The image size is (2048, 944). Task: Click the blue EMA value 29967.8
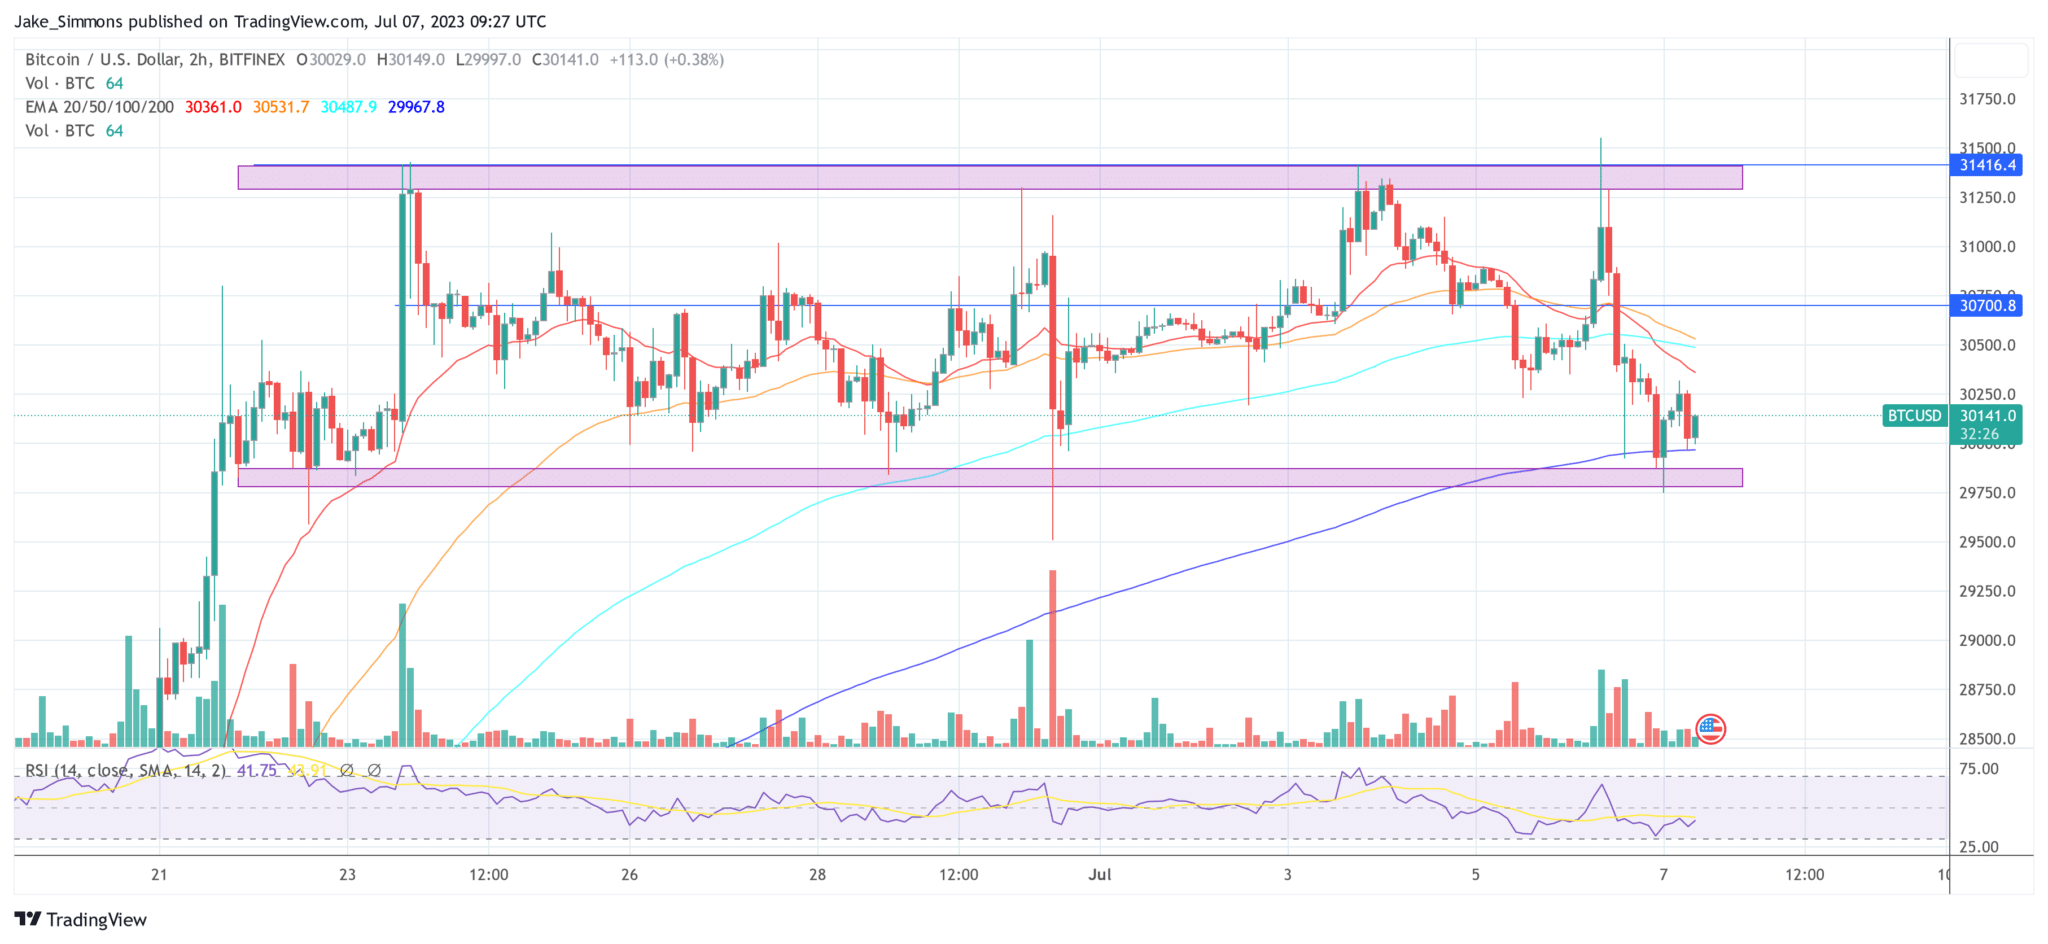point(416,107)
